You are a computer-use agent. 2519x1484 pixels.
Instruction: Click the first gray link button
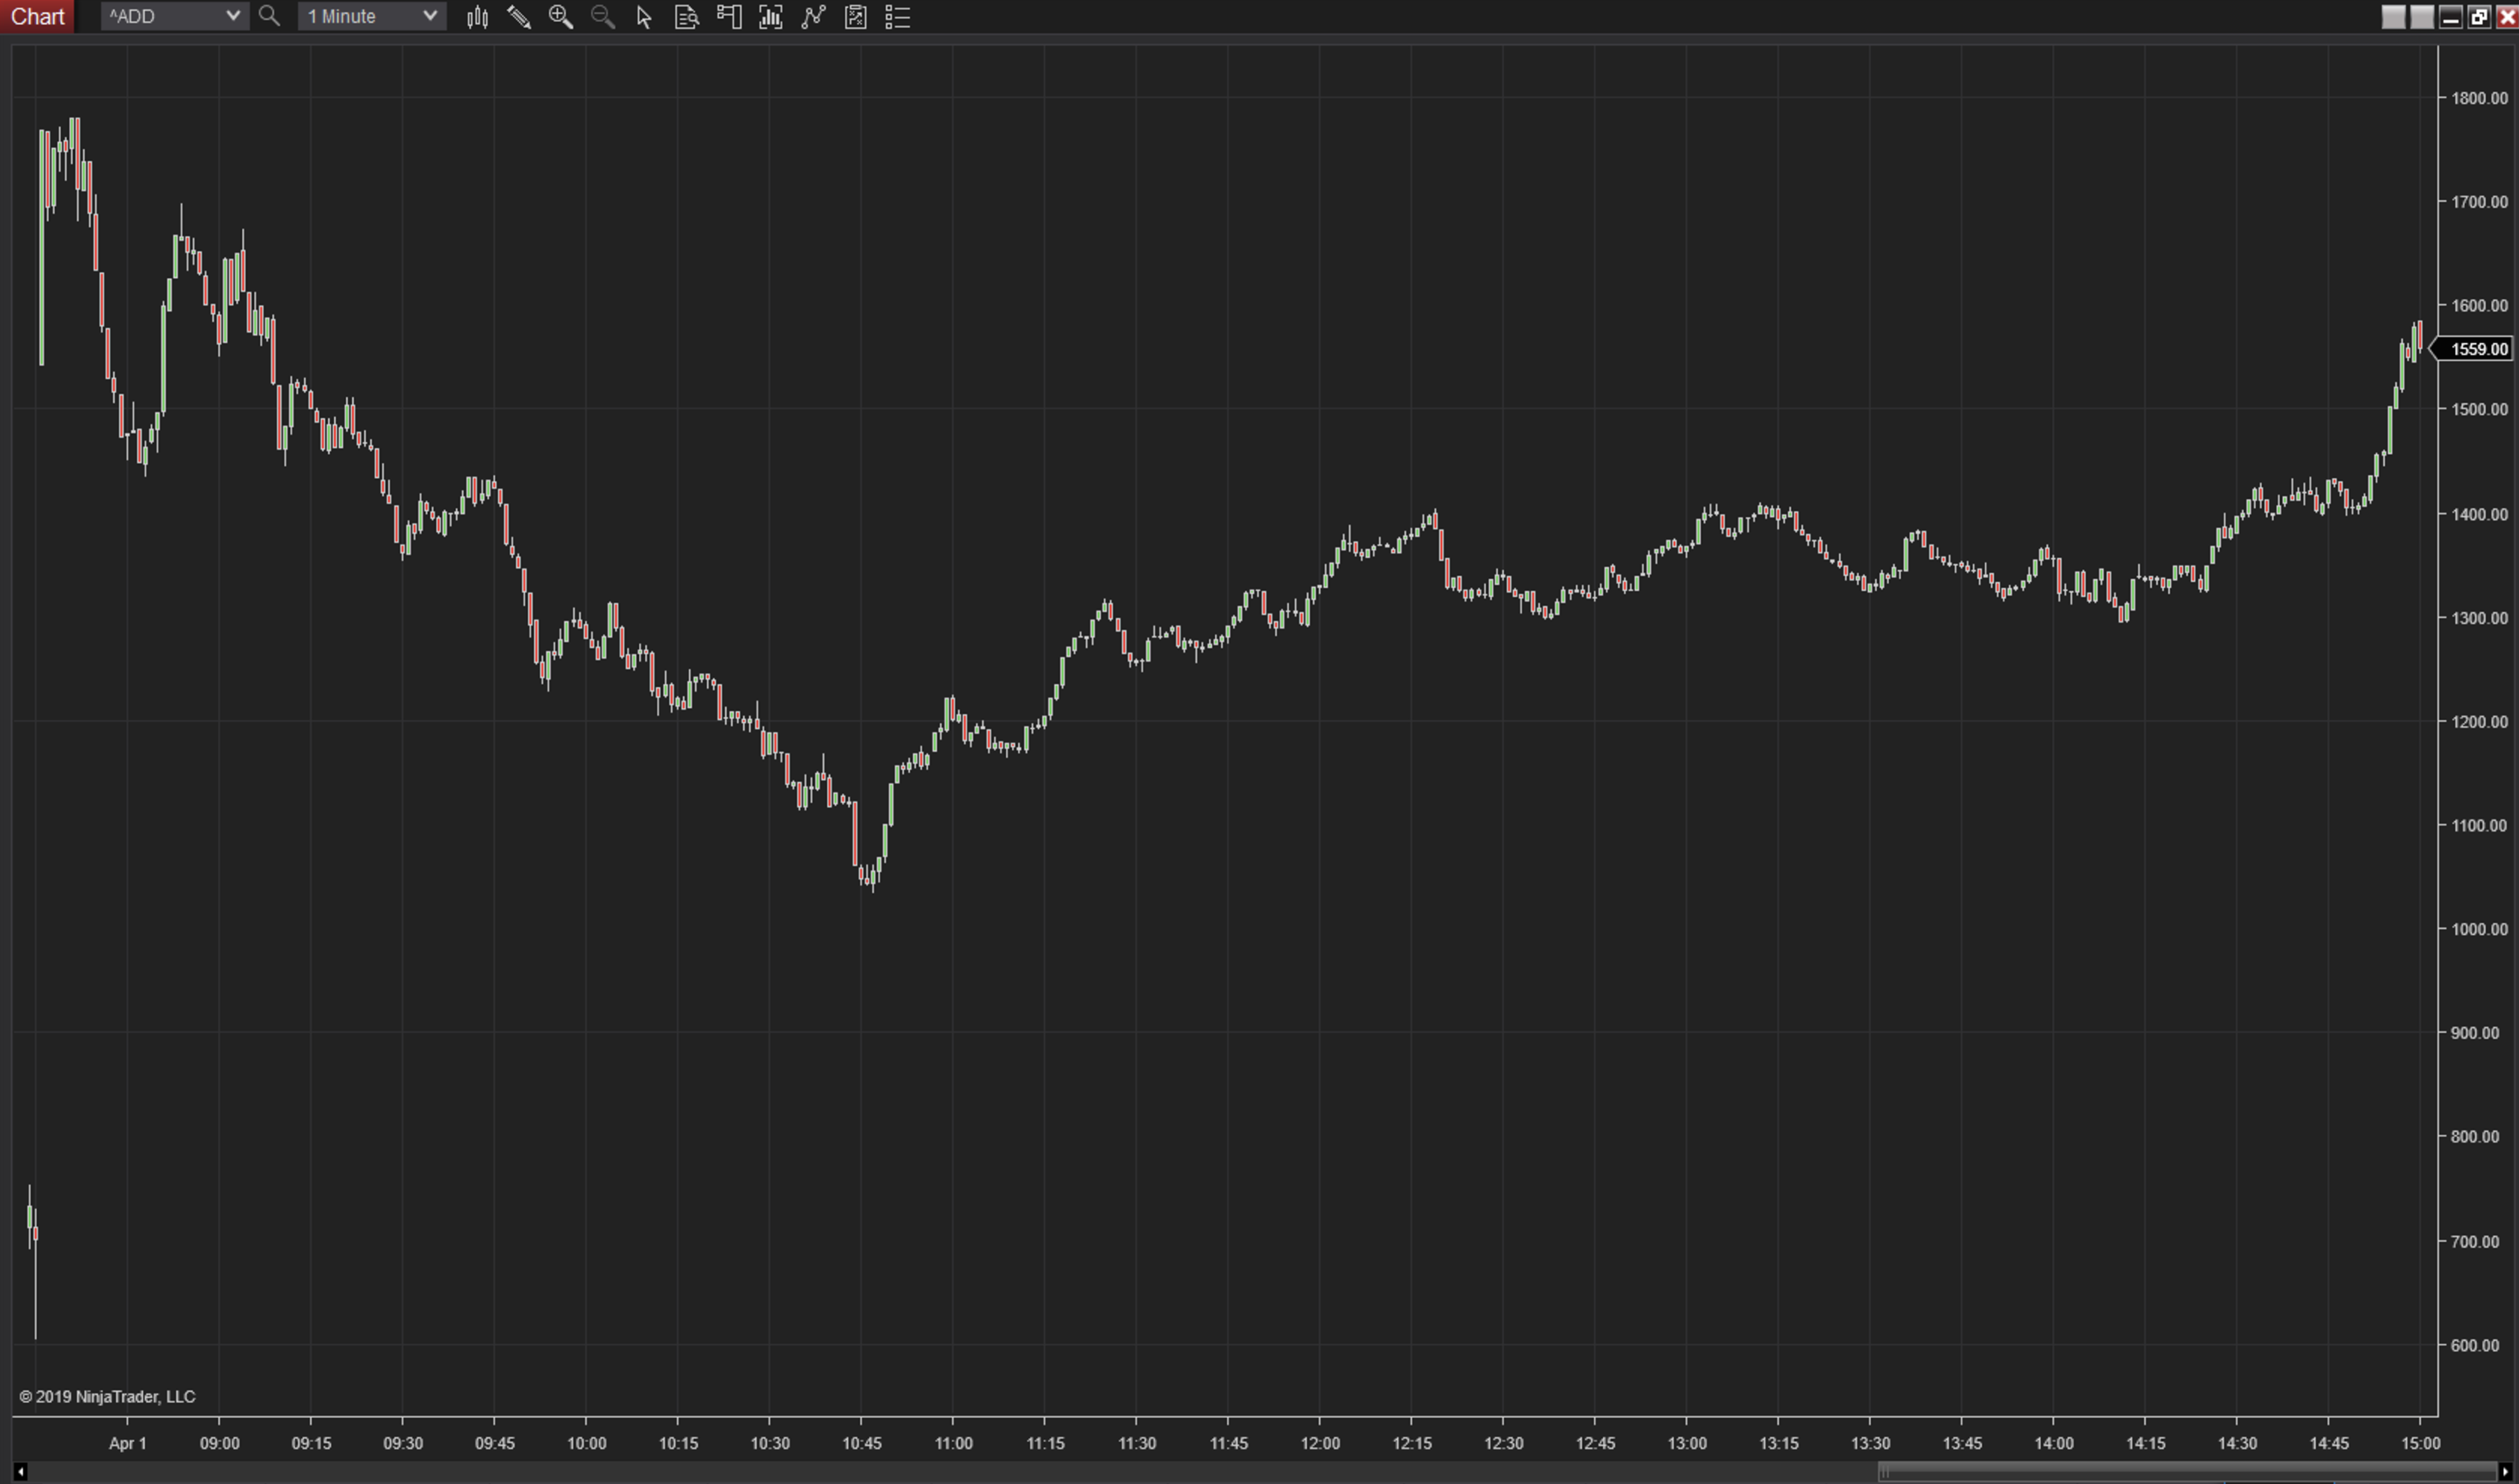(2393, 17)
